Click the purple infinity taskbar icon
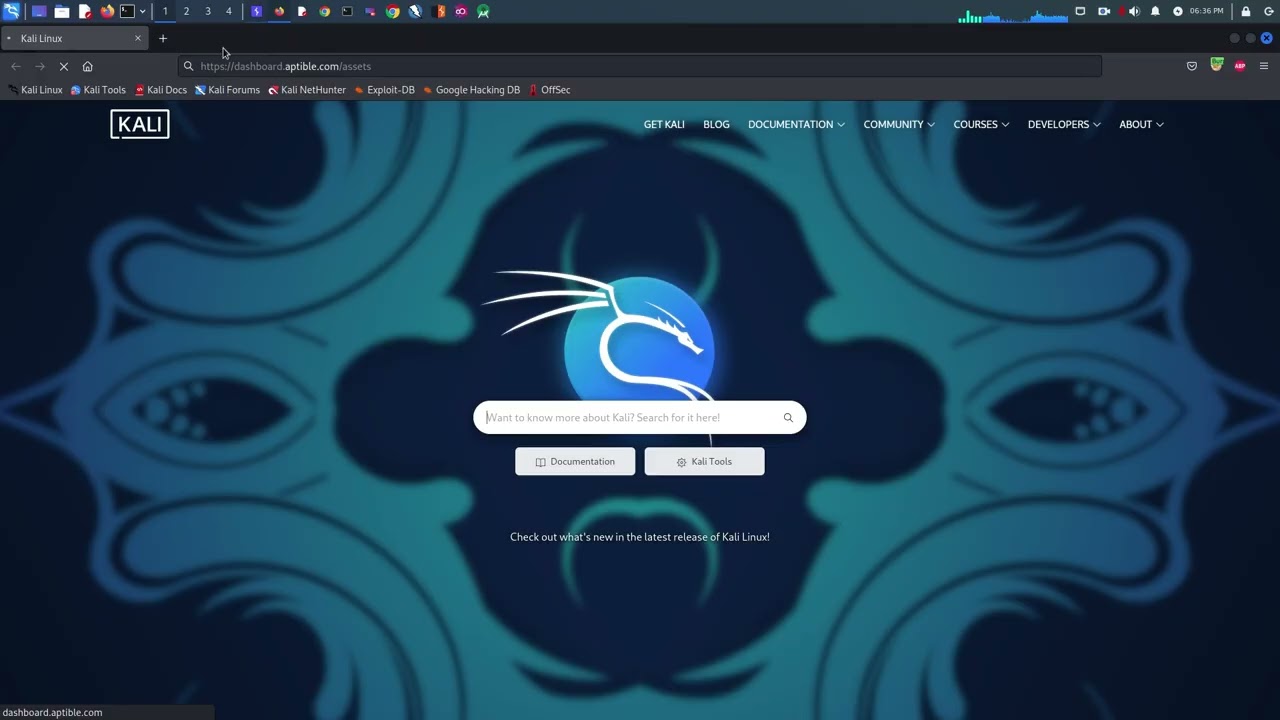This screenshot has width=1280, height=720. 461,11
